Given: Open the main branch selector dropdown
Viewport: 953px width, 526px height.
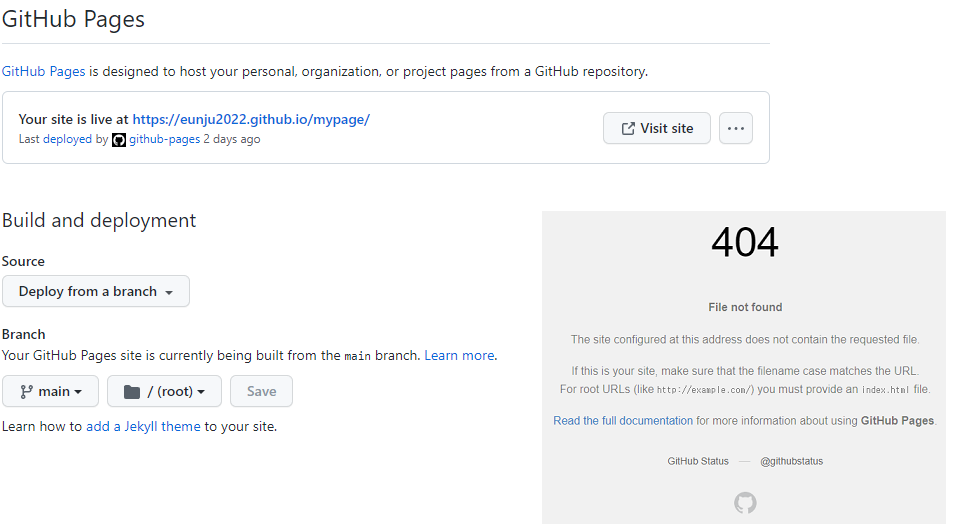Looking at the screenshot, I should pyautogui.click(x=50, y=391).
